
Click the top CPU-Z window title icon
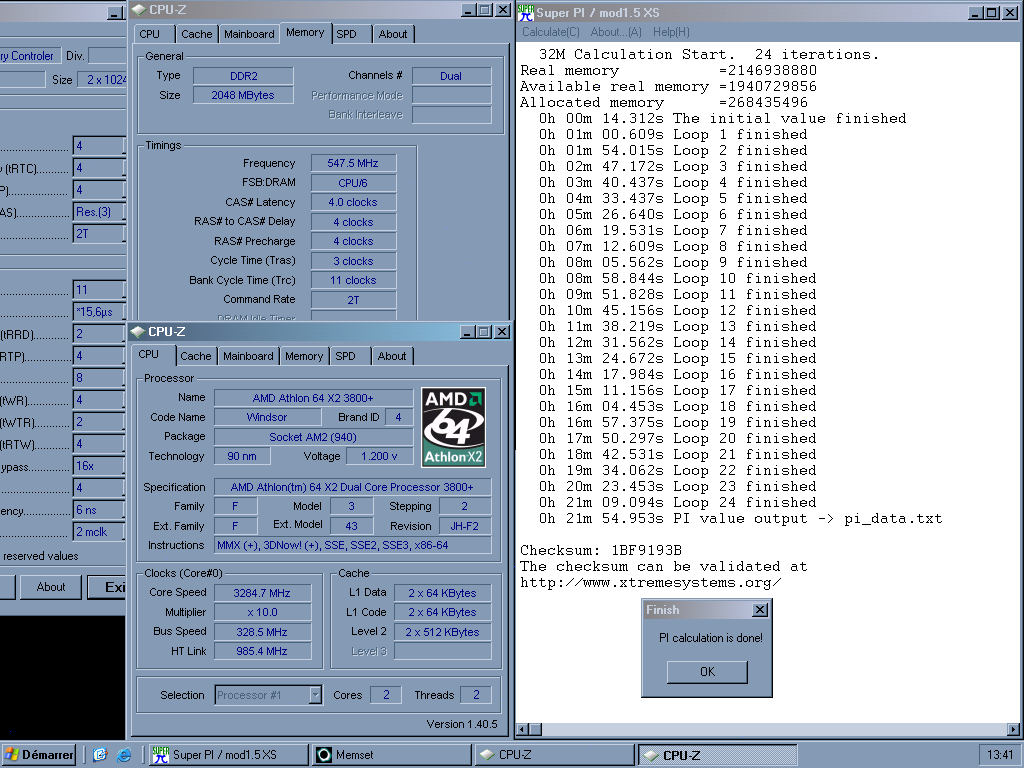[138, 10]
